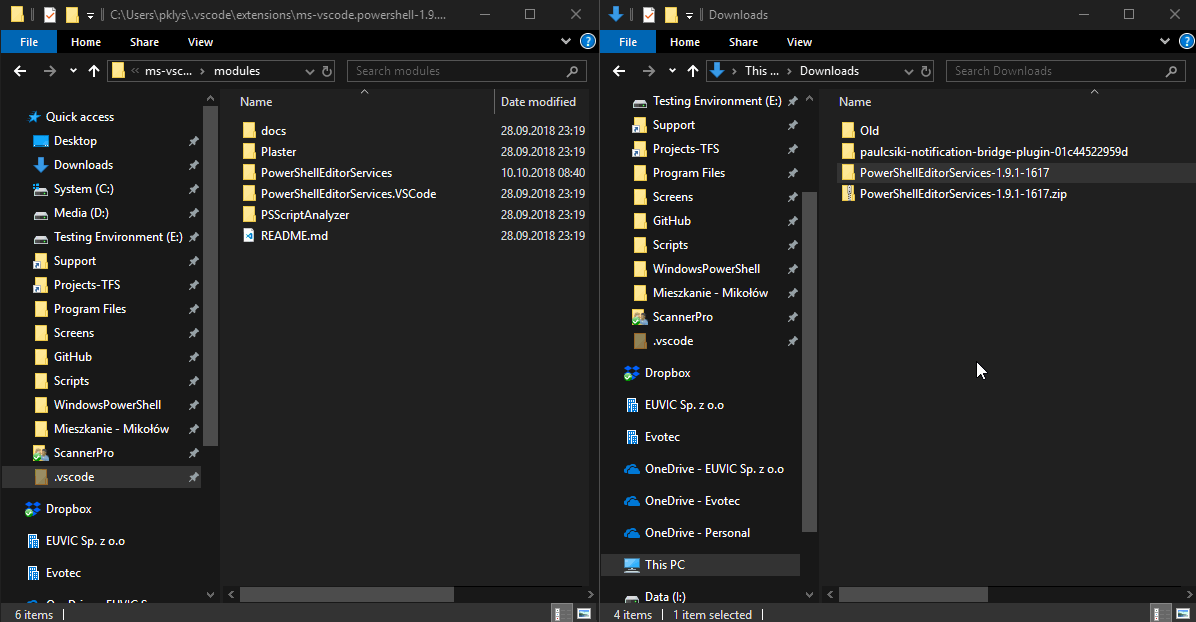This screenshot has width=1196, height=622.
Task: Click the search magnifier in Search Downloads box
Action: [x=1171, y=71]
